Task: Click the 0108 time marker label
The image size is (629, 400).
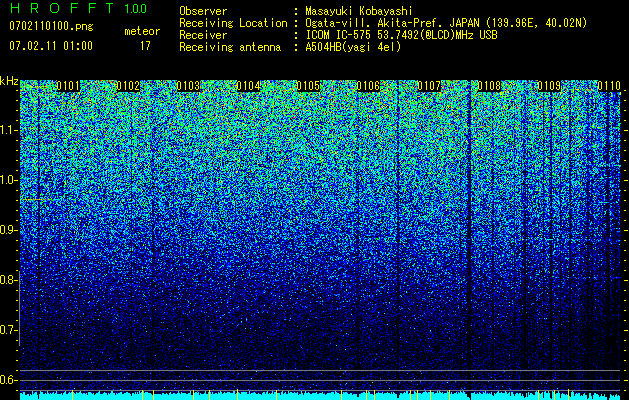Action: pos(489,86)
